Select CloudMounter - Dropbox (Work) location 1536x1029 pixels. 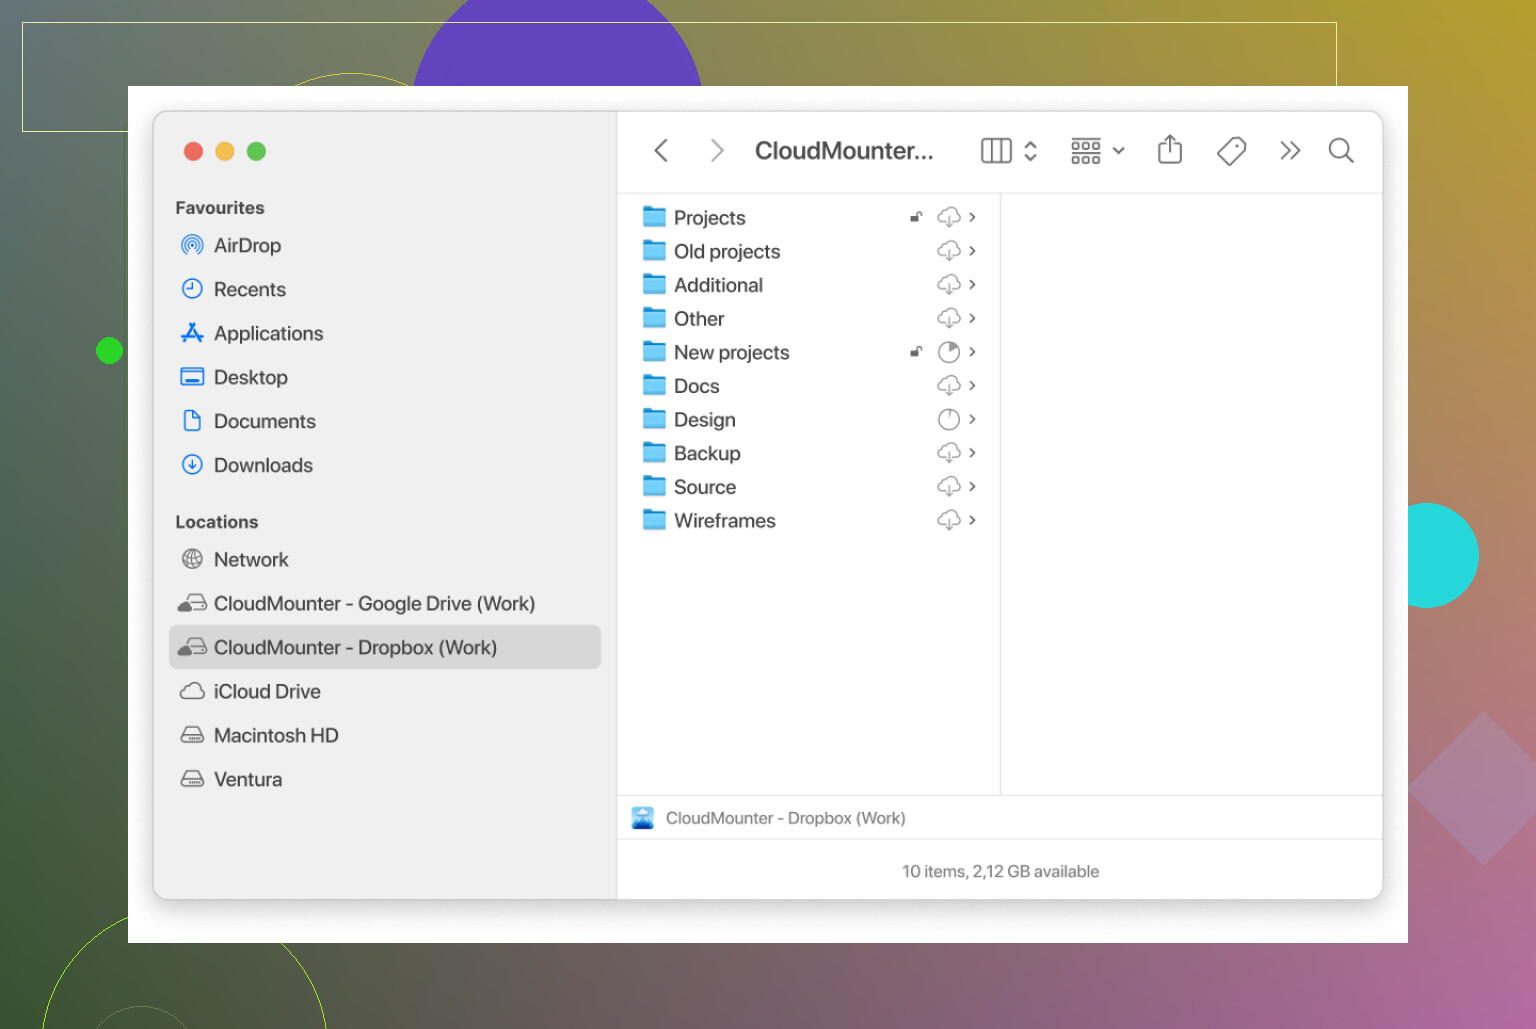pos(385,647)
